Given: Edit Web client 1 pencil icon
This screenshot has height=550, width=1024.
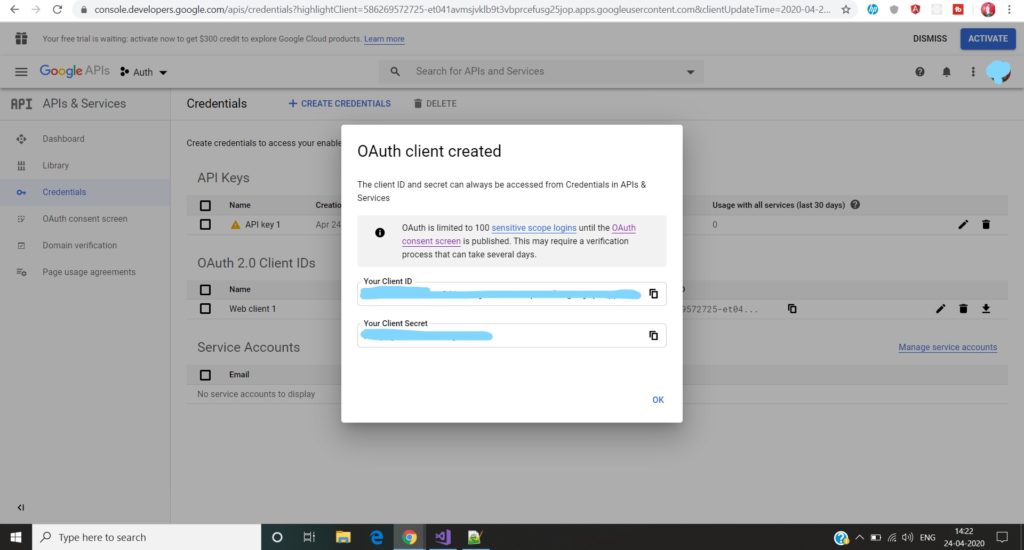Looking at the screenshot, I should [940, 309].
